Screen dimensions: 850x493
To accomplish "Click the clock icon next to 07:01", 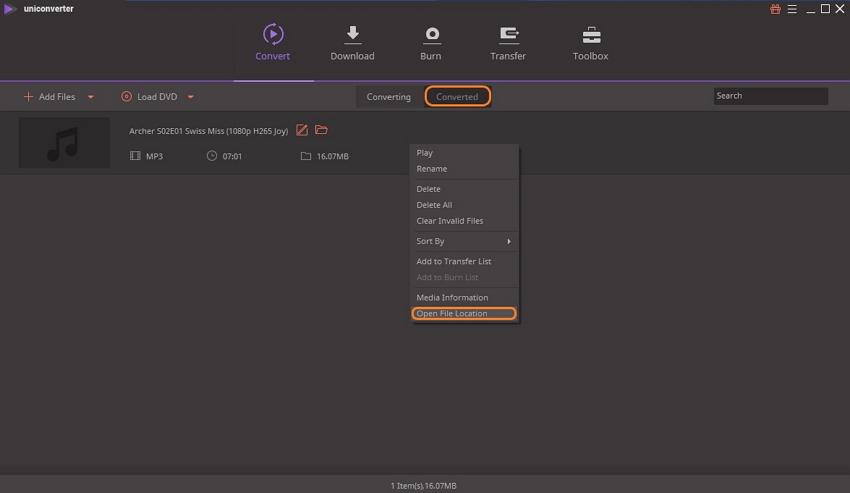I will click(212, 156).
